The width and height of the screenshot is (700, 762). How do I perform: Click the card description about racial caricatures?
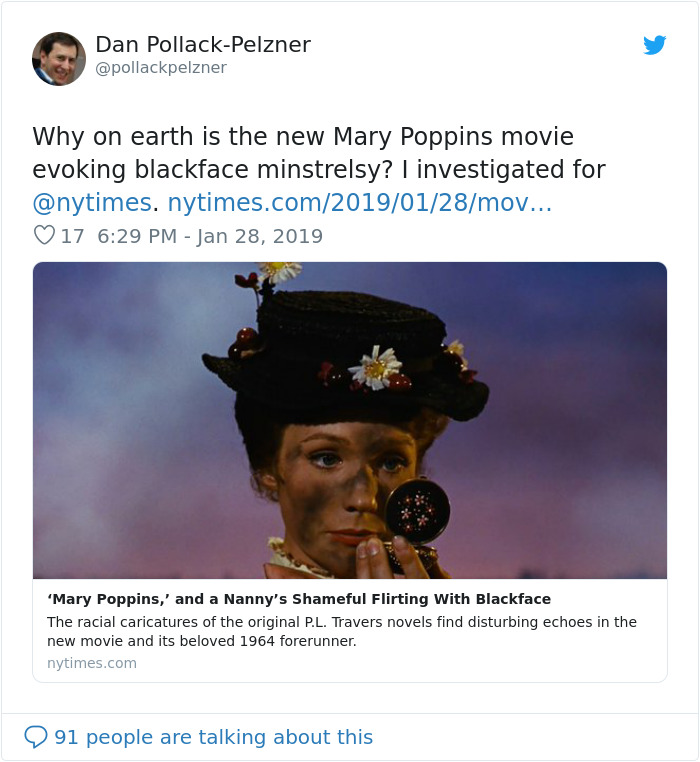(341, 631)
